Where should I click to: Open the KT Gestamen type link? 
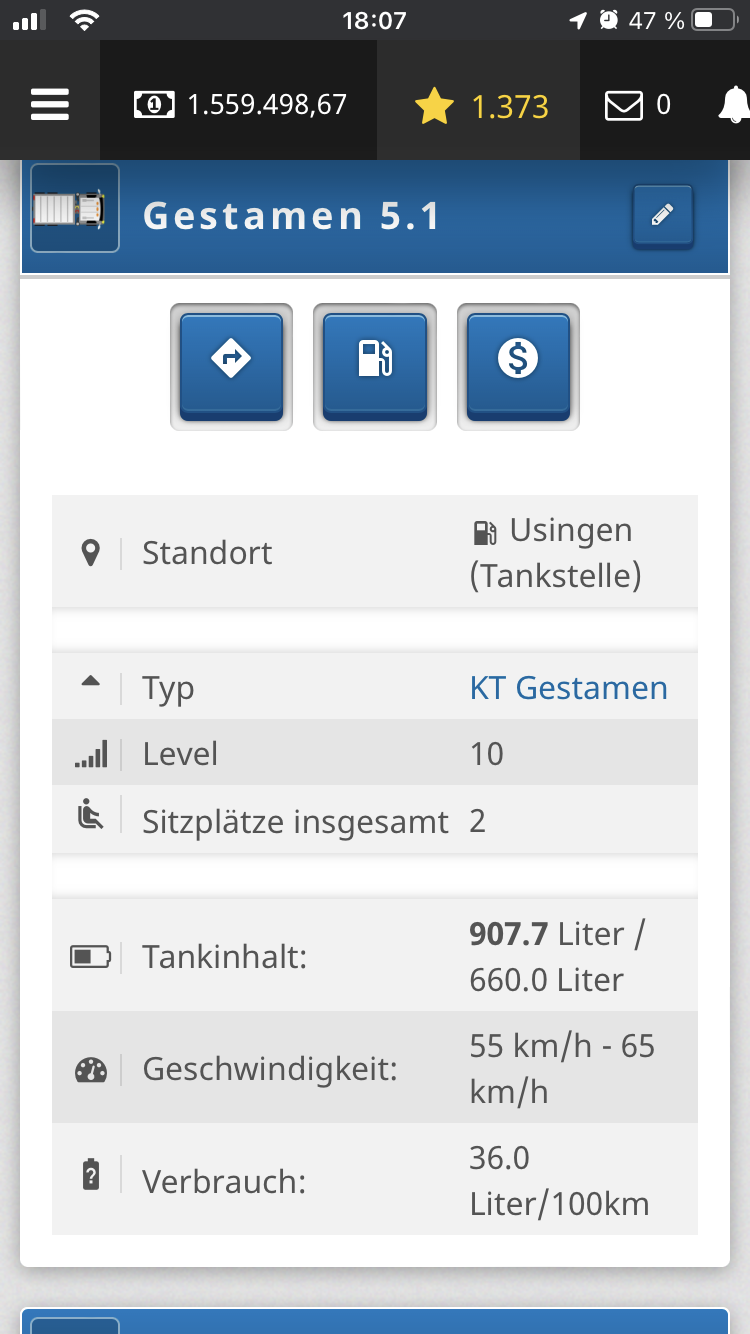click(x=568, y=688)
